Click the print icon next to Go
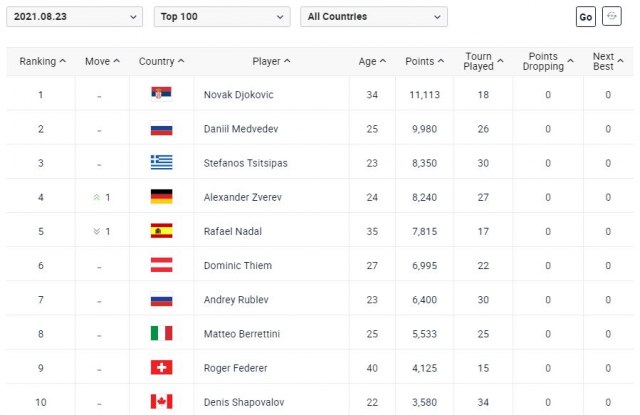The width and height of the screenshot is (640, 415). click(x=613, y=18)
